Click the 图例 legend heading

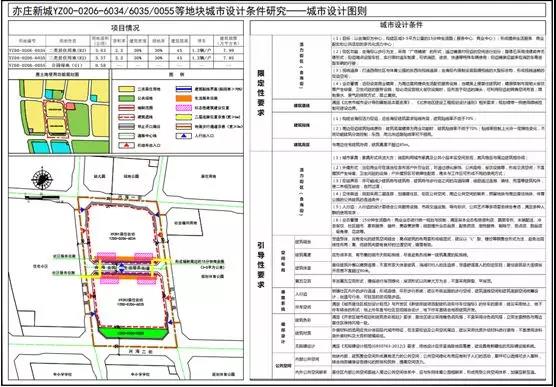click(x=177, y=75)
